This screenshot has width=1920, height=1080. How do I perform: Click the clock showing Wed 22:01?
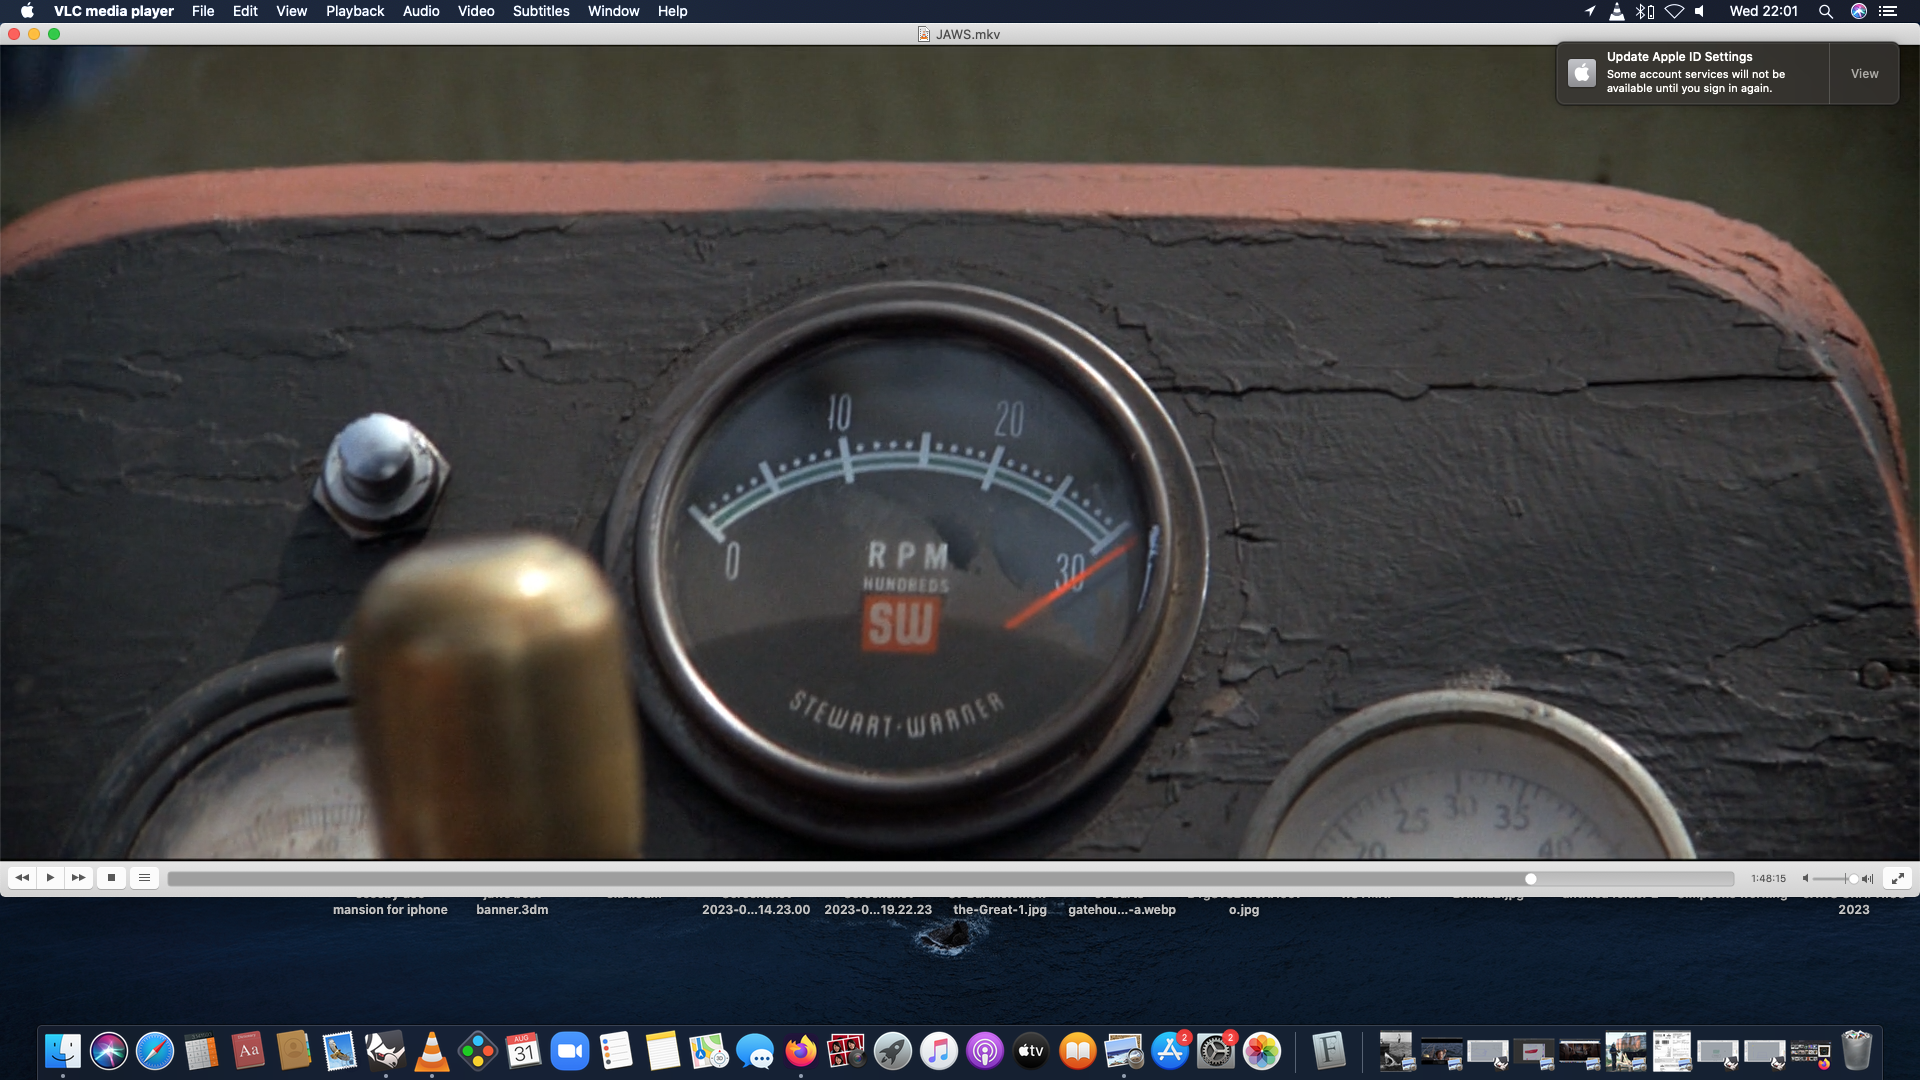[1764, 11]
